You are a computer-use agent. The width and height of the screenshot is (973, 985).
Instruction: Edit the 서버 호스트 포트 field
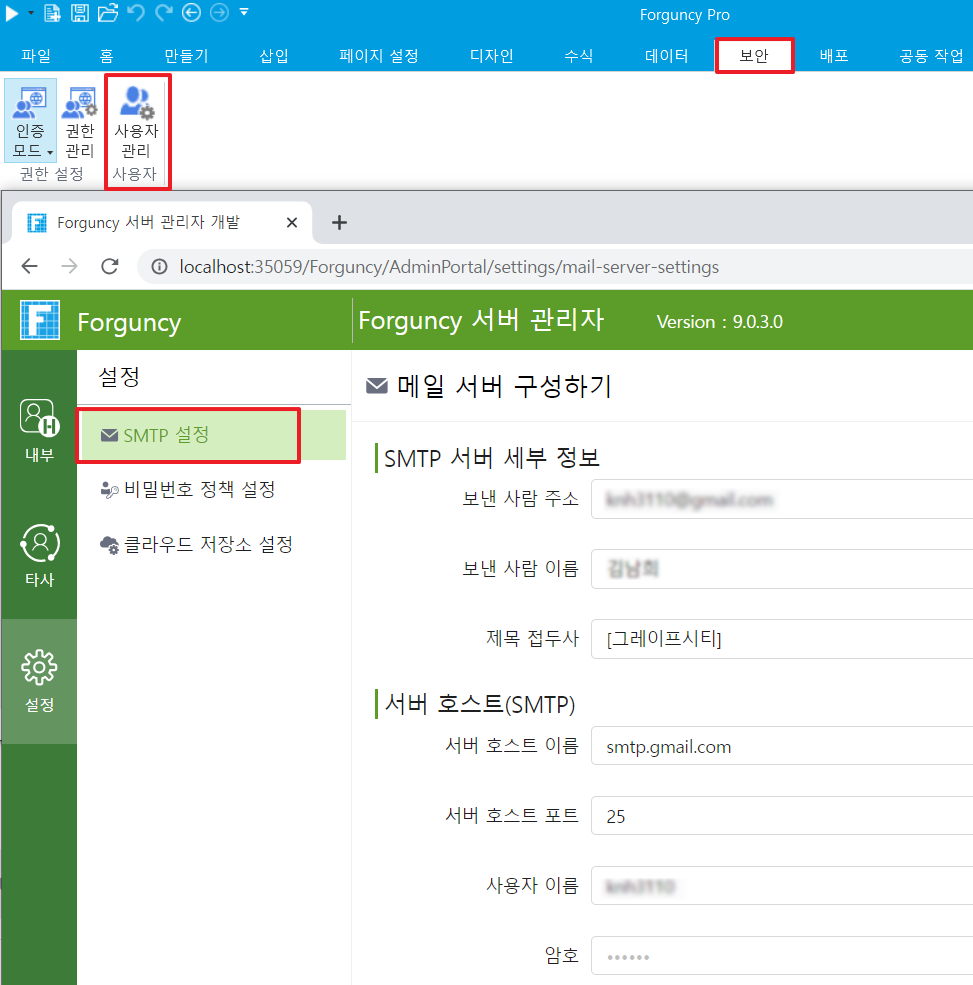pos(782,816)
